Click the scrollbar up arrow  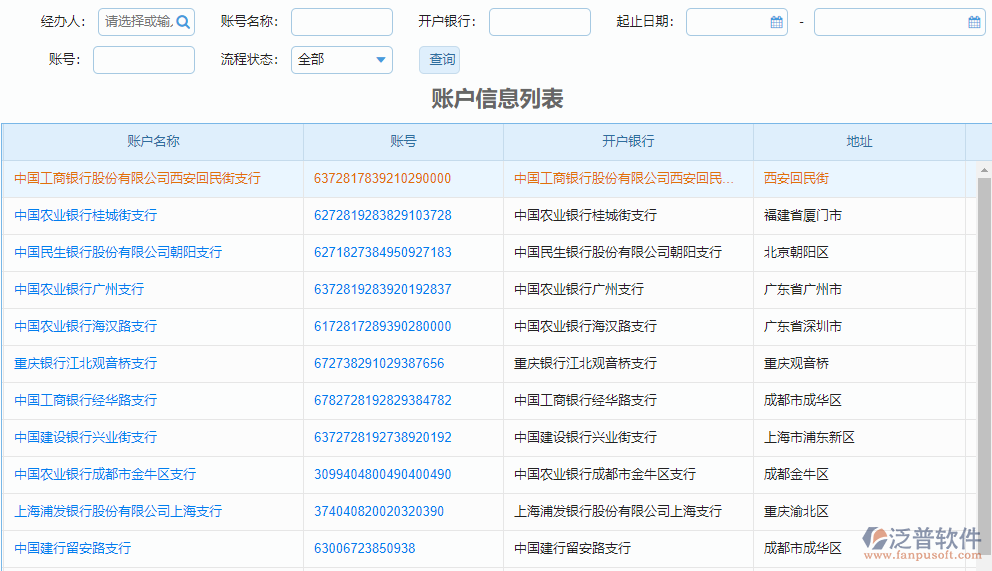tap(984, 169)
